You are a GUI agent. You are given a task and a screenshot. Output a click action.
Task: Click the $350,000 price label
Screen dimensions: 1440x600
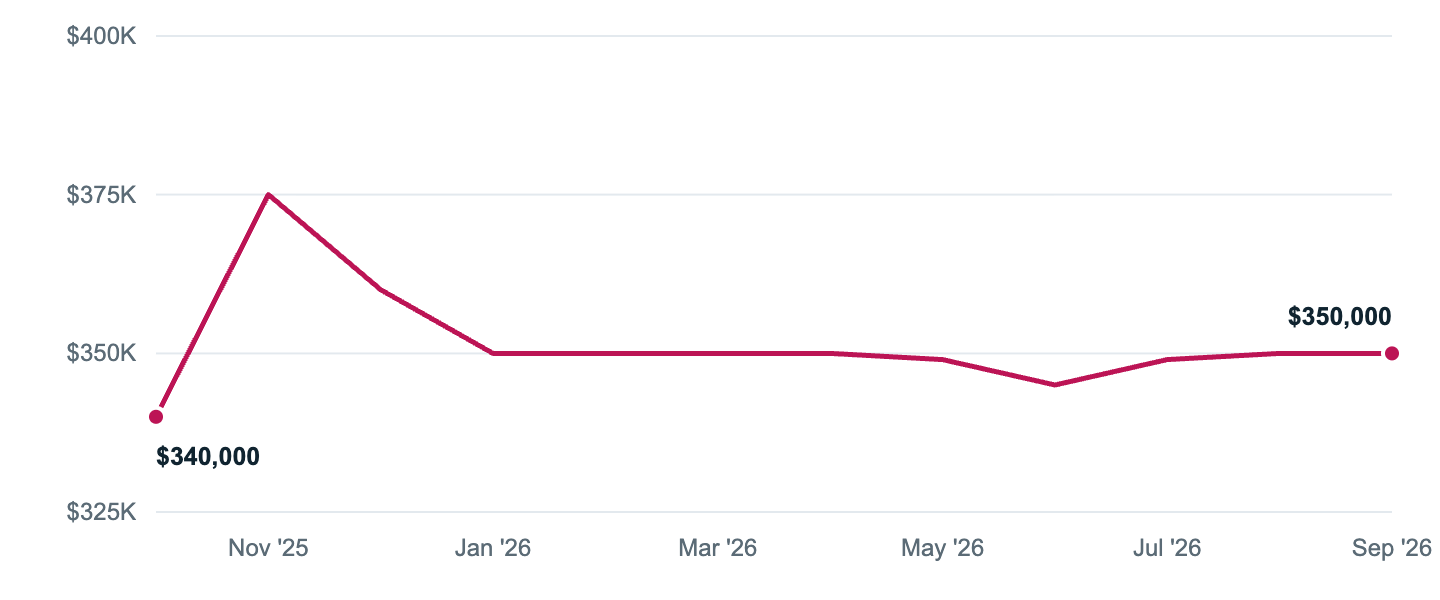point(1339,317)
